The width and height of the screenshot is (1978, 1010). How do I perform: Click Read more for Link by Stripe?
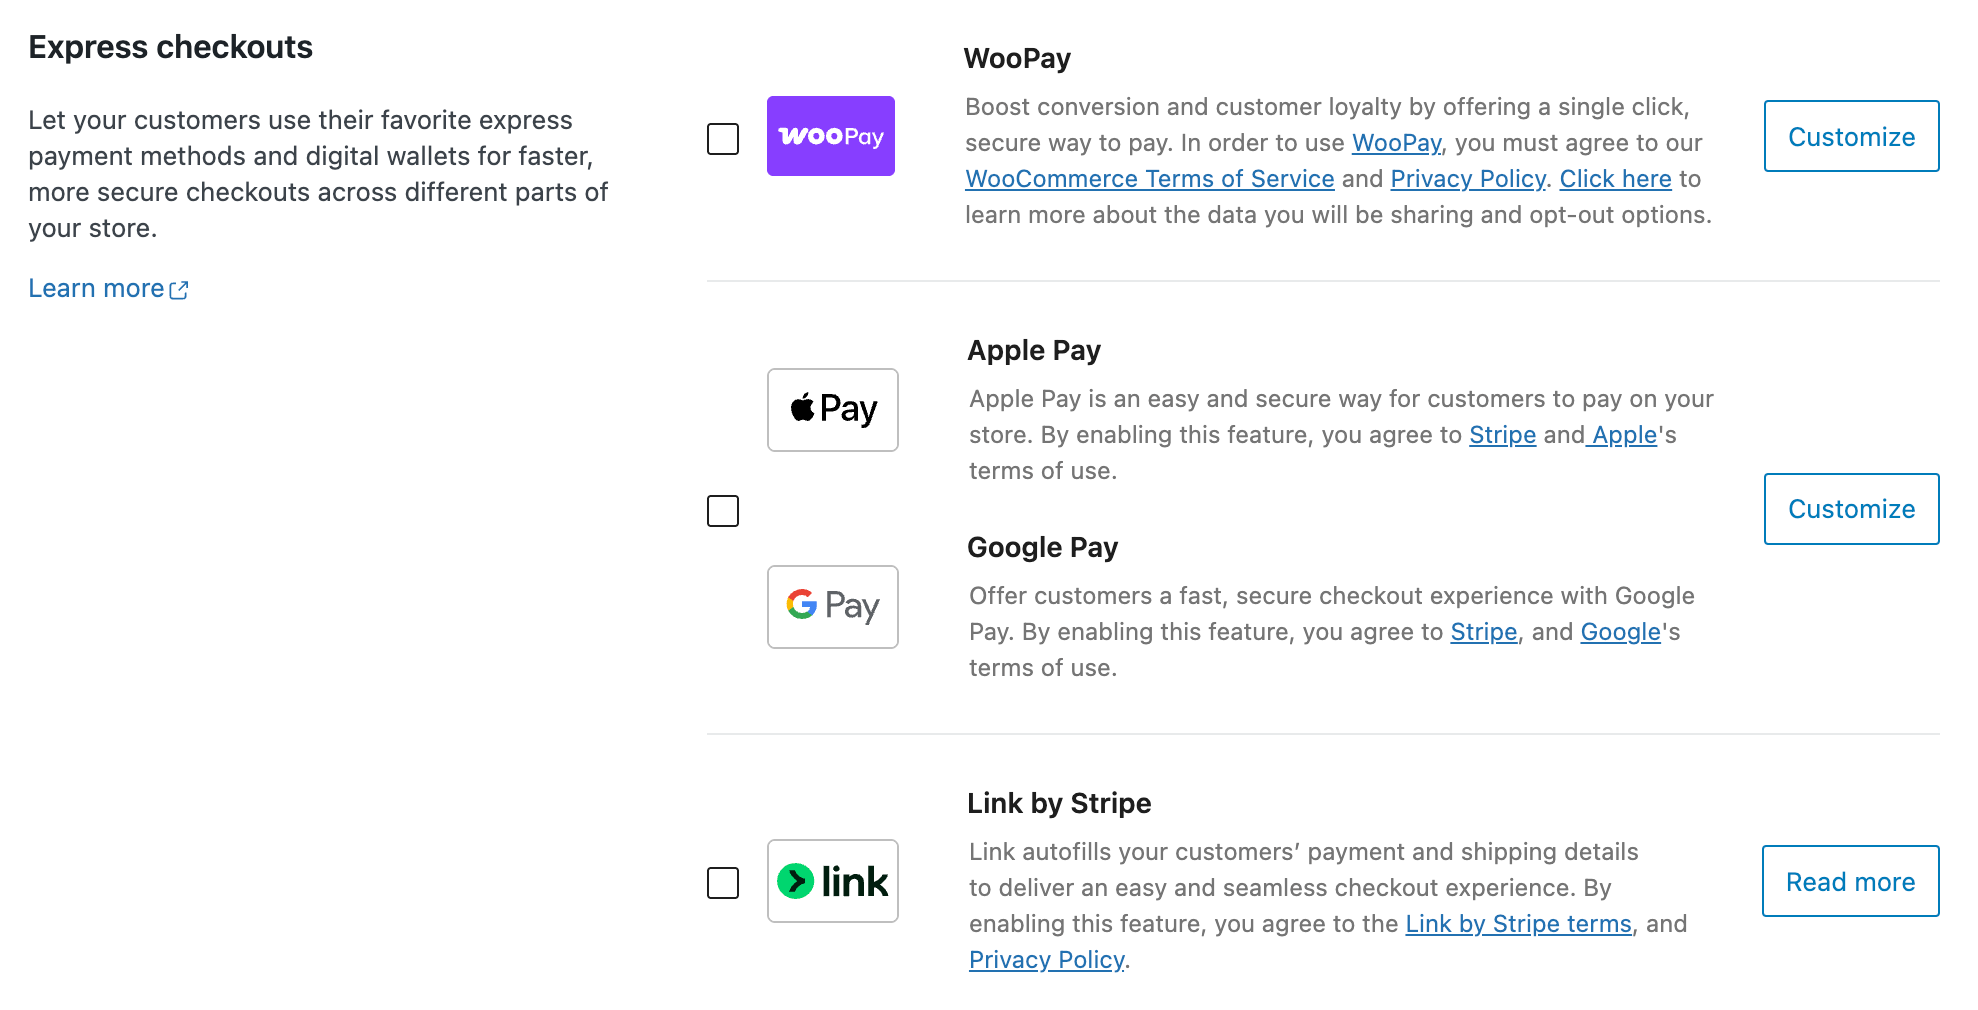(x=1849, y=881)
